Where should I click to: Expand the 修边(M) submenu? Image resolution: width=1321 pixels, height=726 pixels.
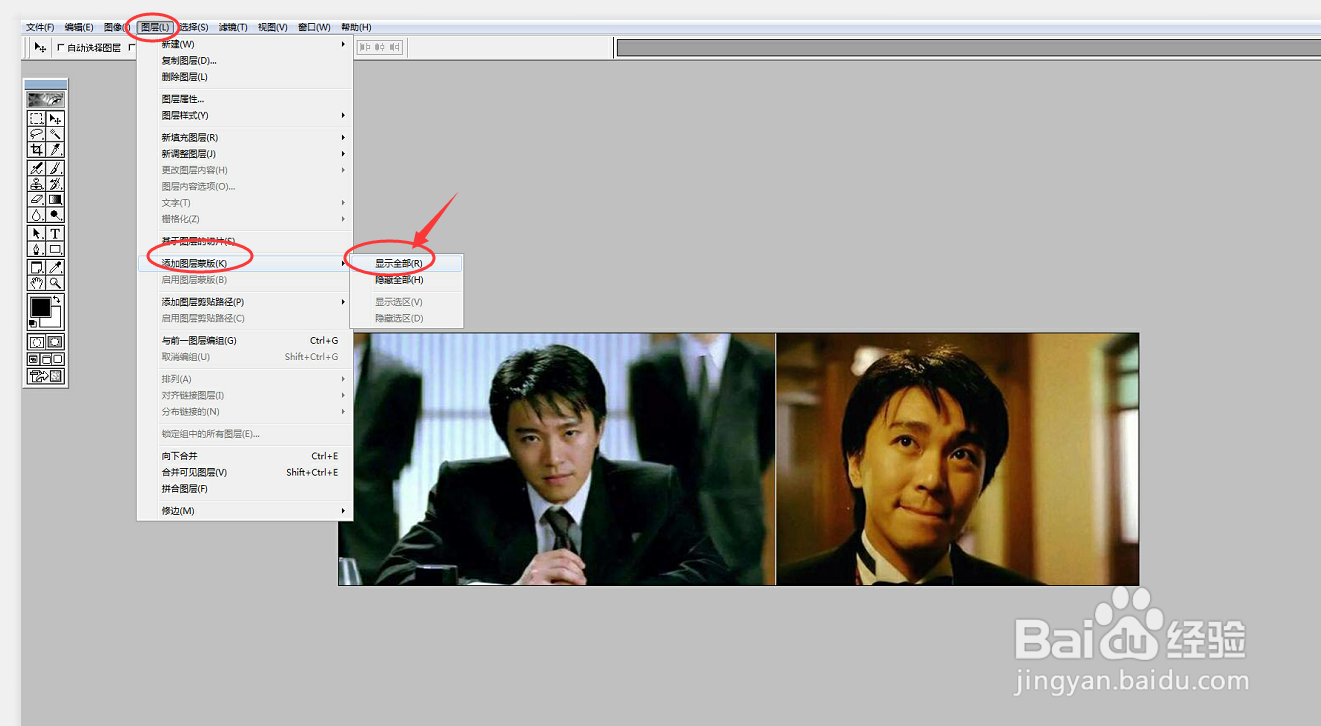[245, 511]
